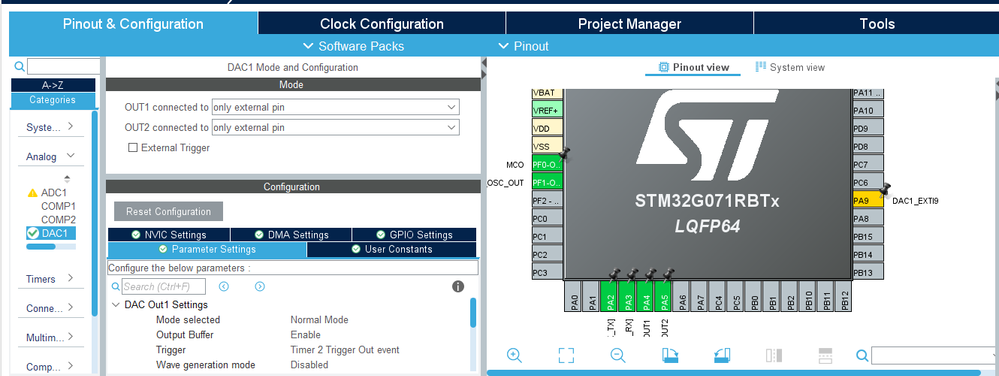Click the Reset Configuration button
This screenshot has height=376, width=999.
pos(168,212)
